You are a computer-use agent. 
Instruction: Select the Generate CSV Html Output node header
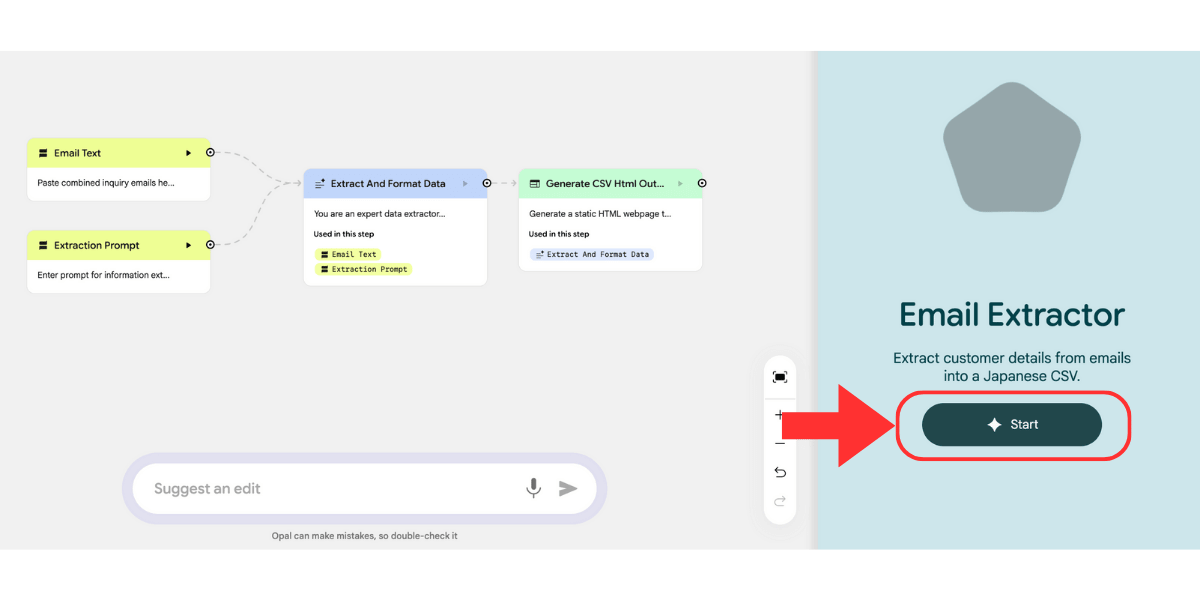(x=600, y=184)
